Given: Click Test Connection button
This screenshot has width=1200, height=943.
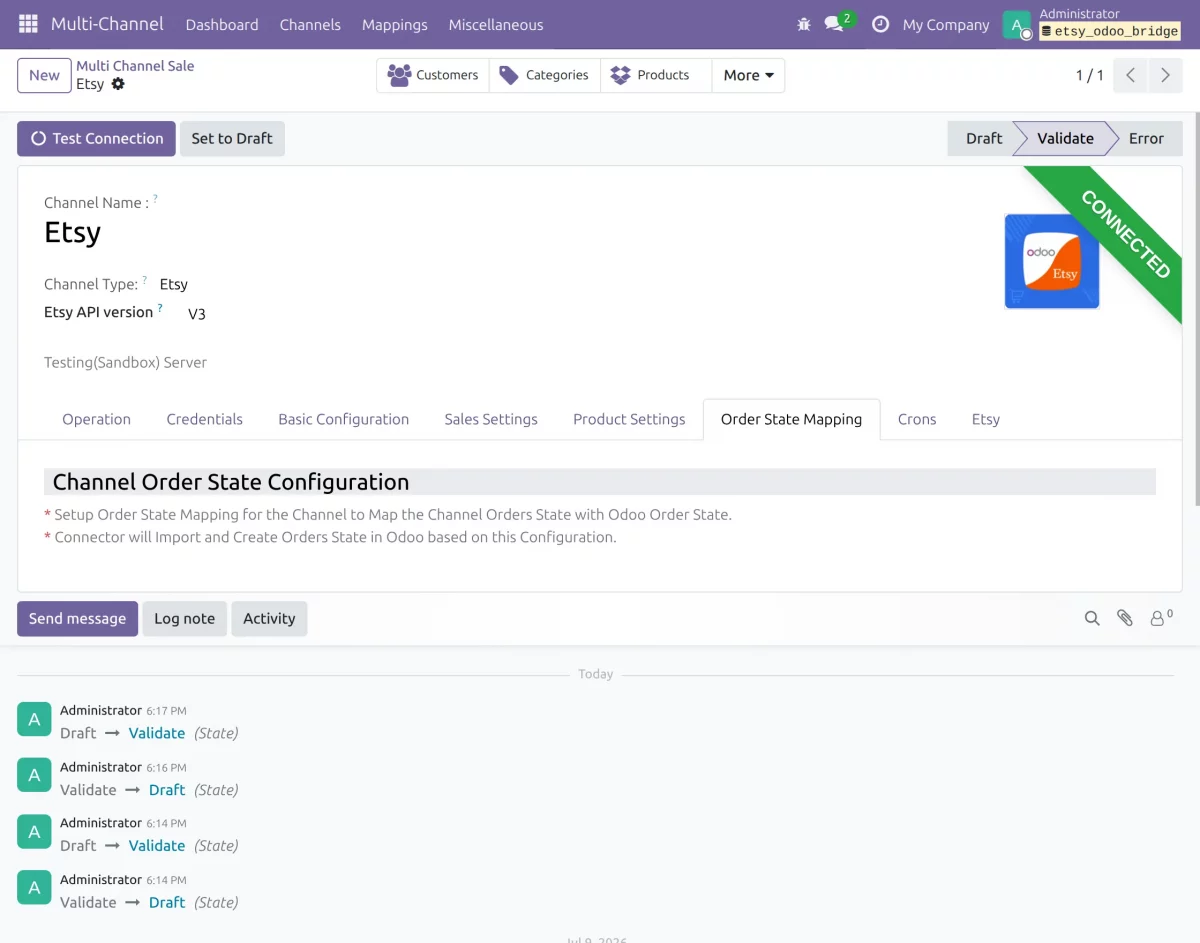Looking at the screenshot, I should click(96, 139).
